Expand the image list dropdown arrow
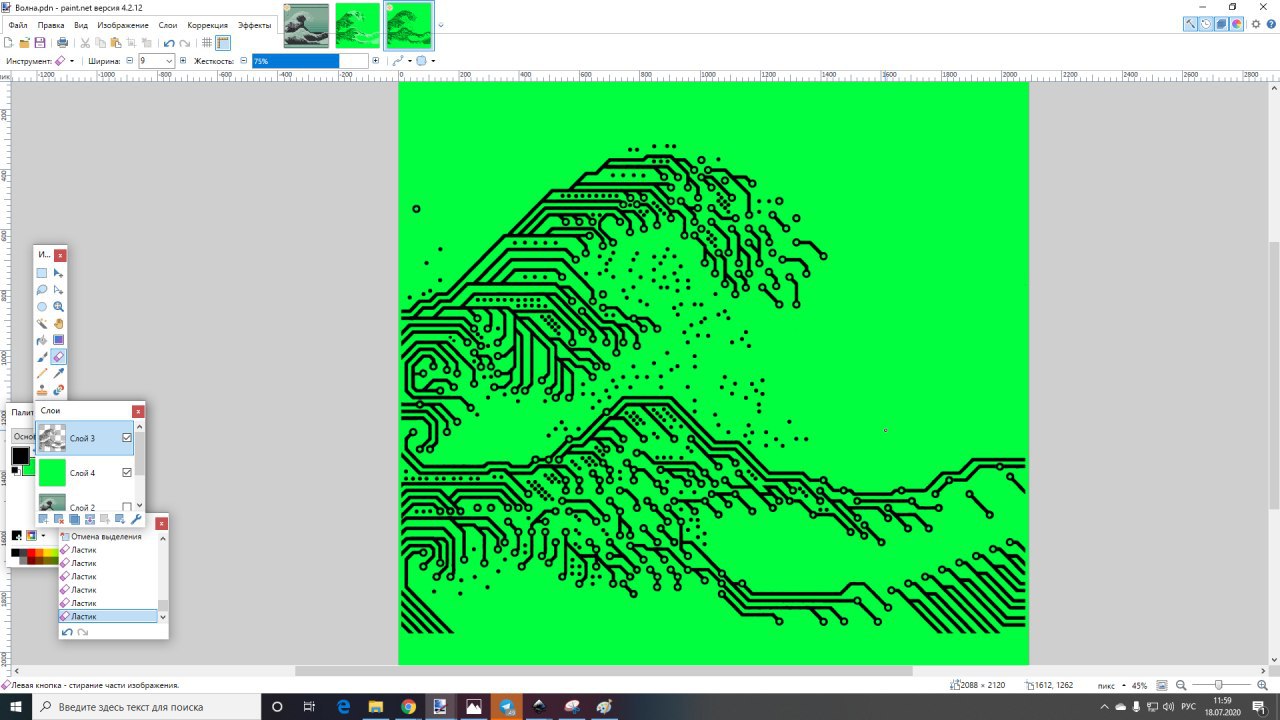This screenshot has width=1280, height=720. point(441,25)
